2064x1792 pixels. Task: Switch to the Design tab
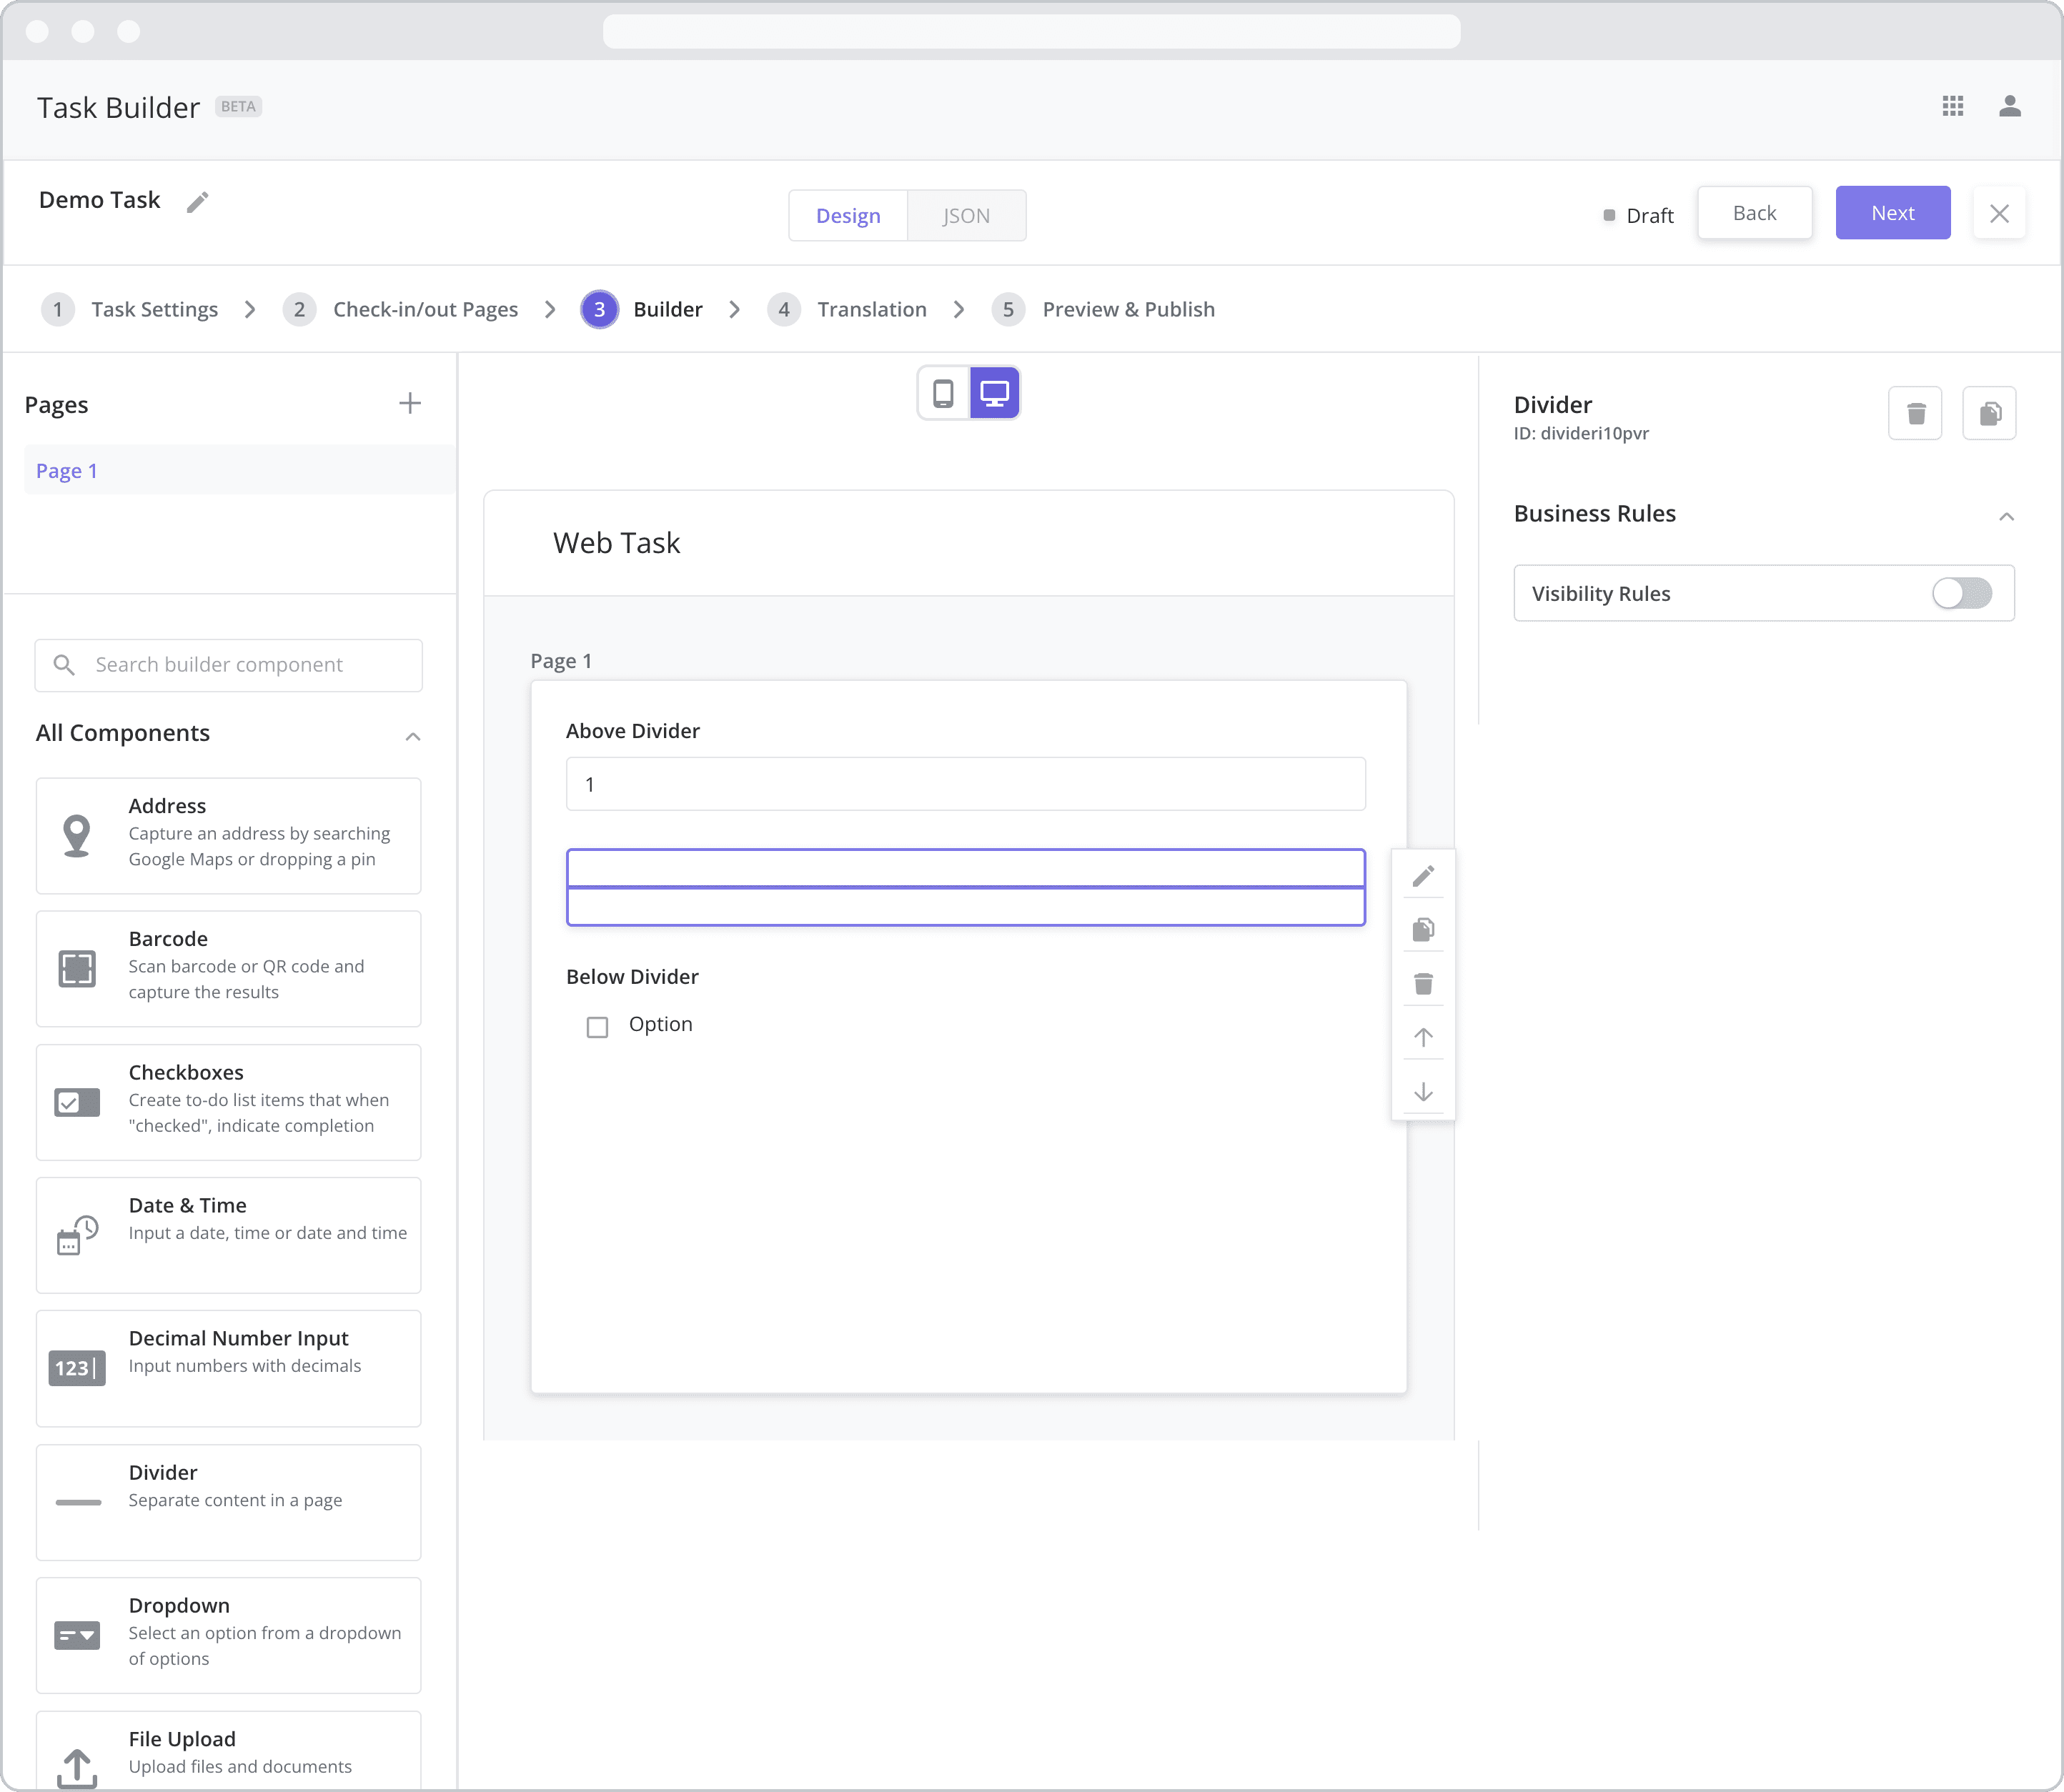(848, 215)
